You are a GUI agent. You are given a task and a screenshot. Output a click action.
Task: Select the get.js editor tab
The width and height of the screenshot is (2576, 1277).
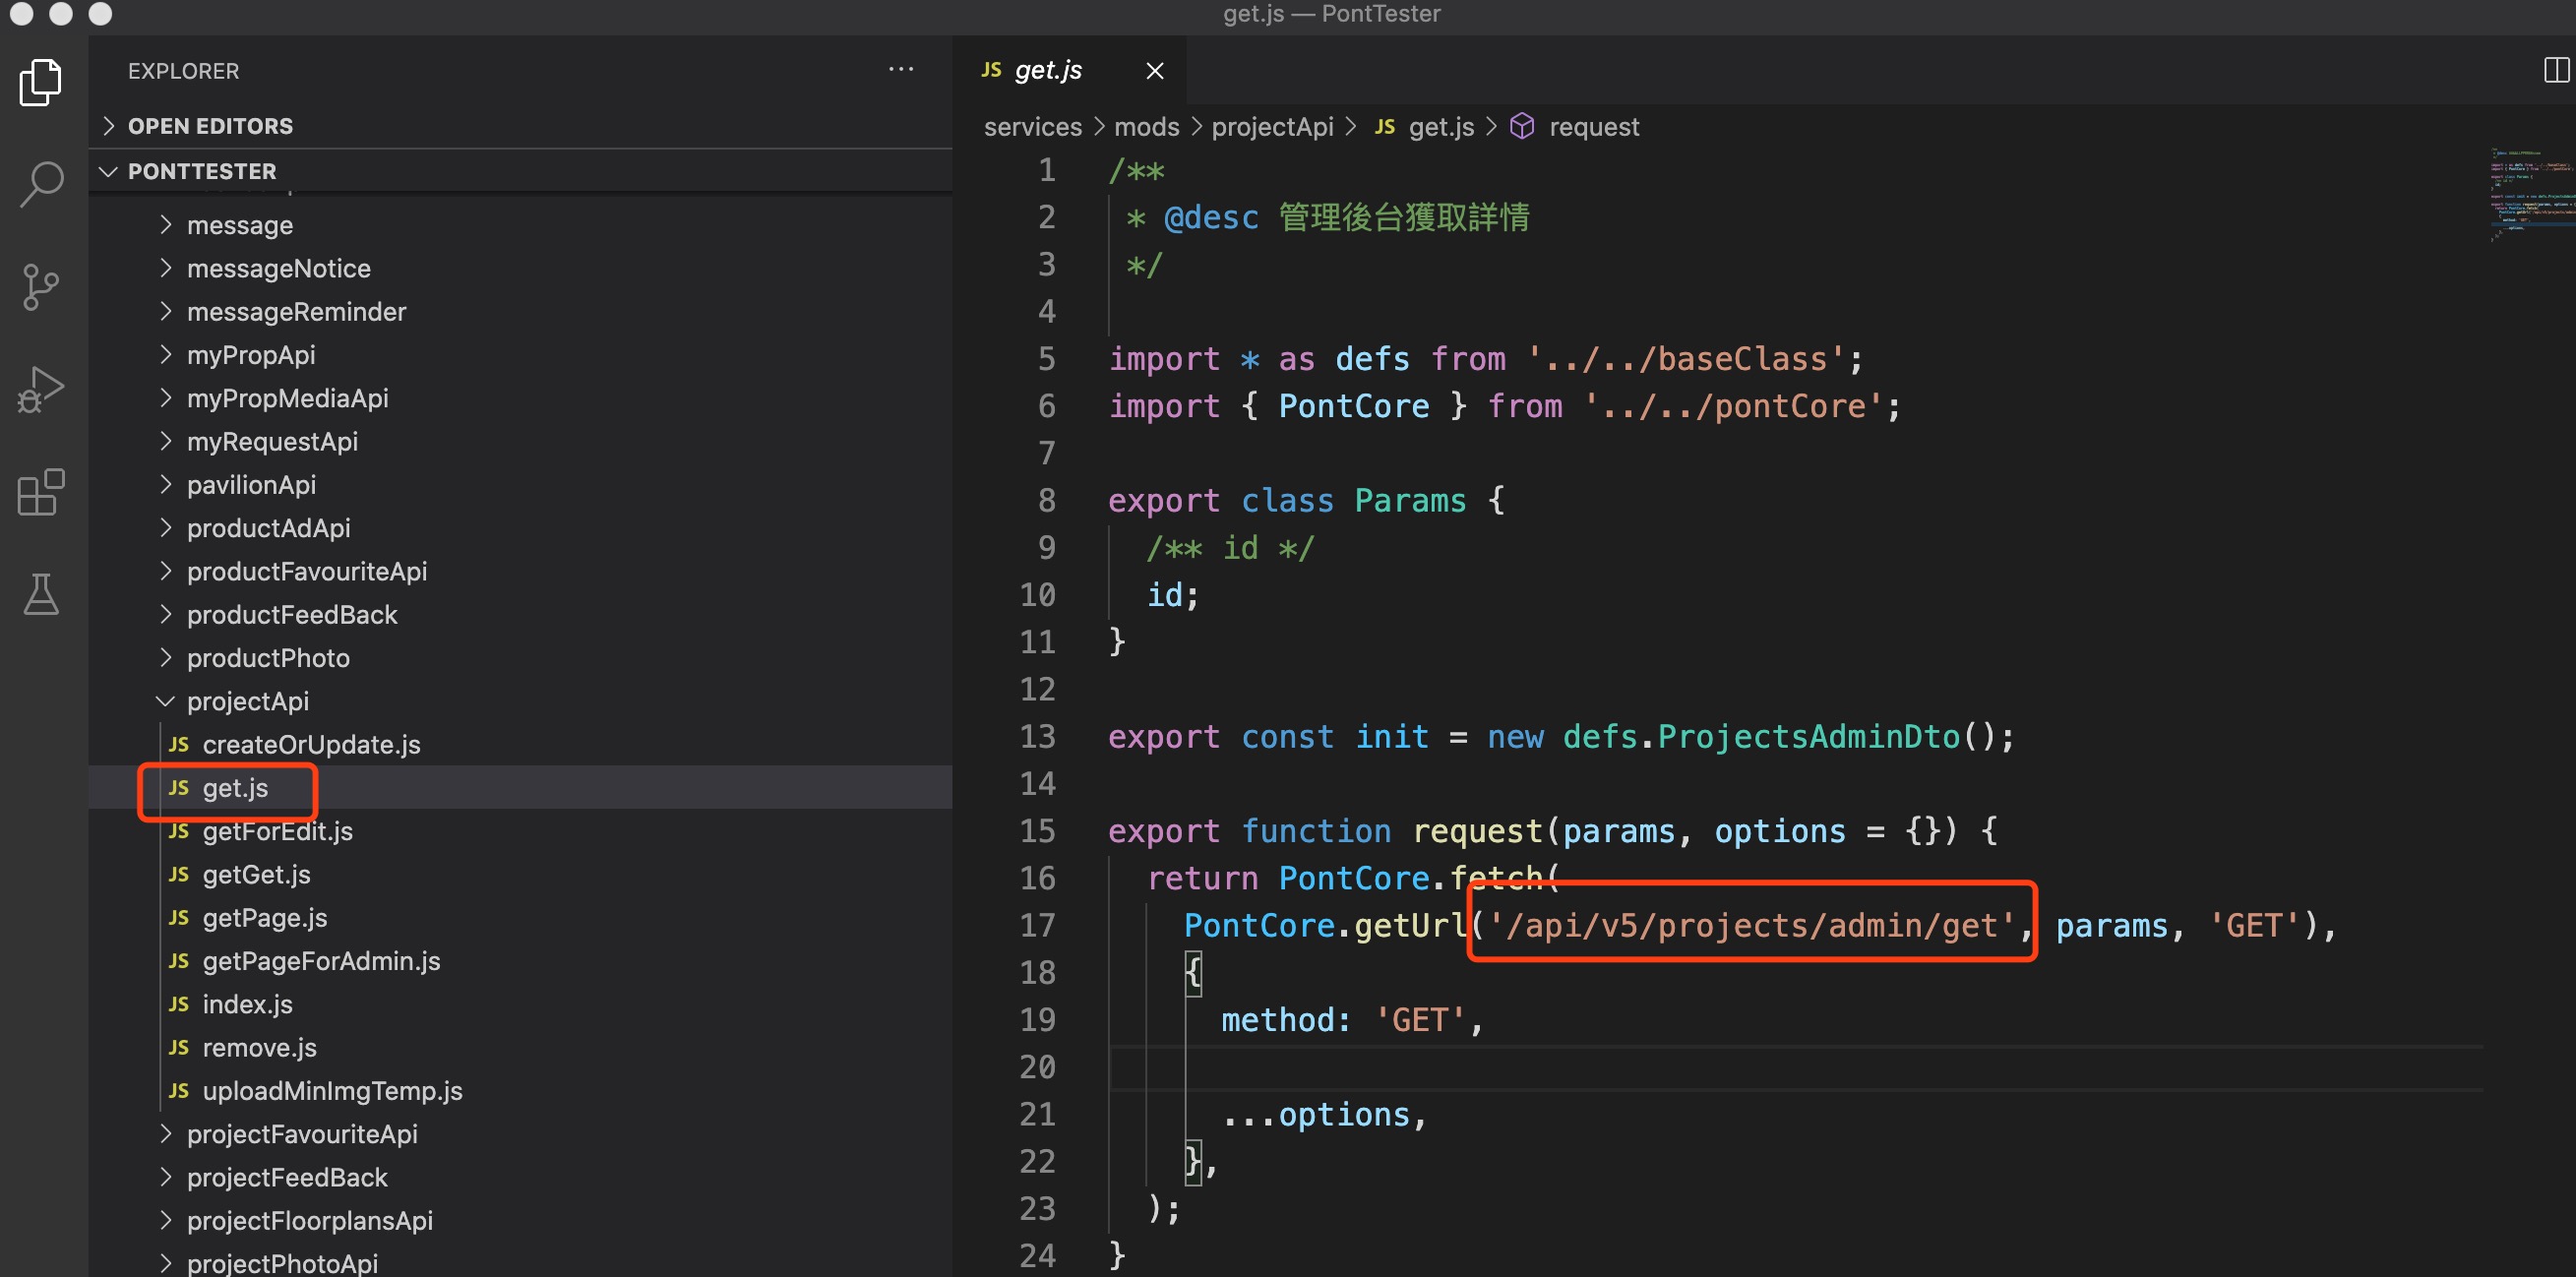[x=1048, y=69]
